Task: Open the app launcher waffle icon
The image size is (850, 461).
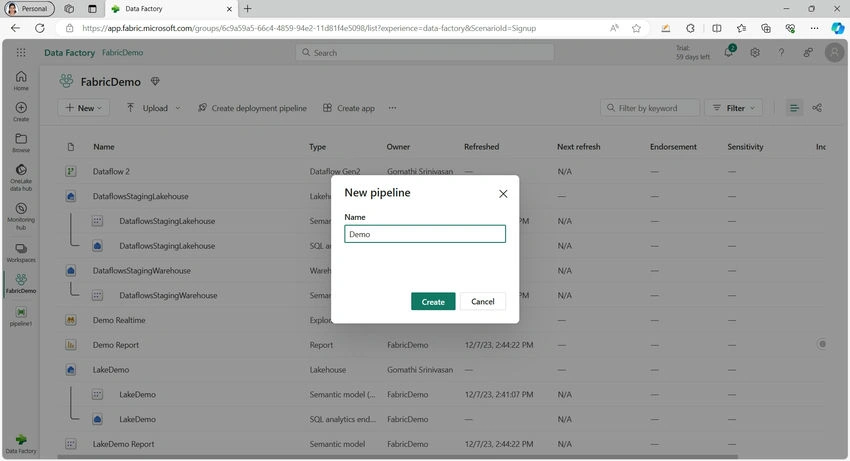Action: click(21, 53)
